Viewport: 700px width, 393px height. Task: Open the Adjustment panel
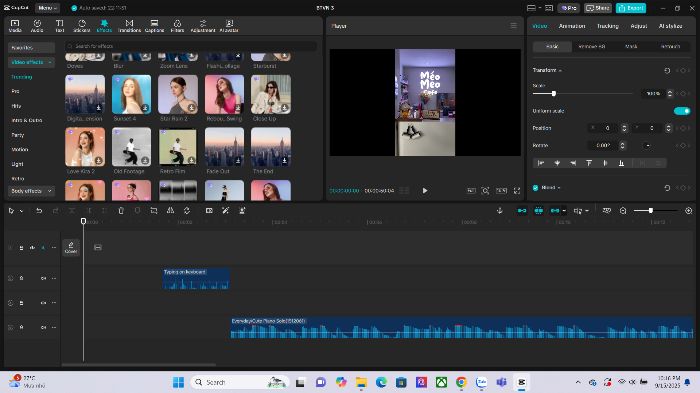[x=203, y=26]
